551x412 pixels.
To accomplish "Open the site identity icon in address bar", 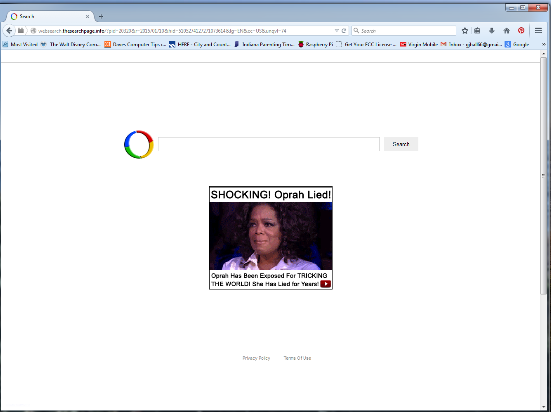I will pyautogui.click(x=33, y=31).
